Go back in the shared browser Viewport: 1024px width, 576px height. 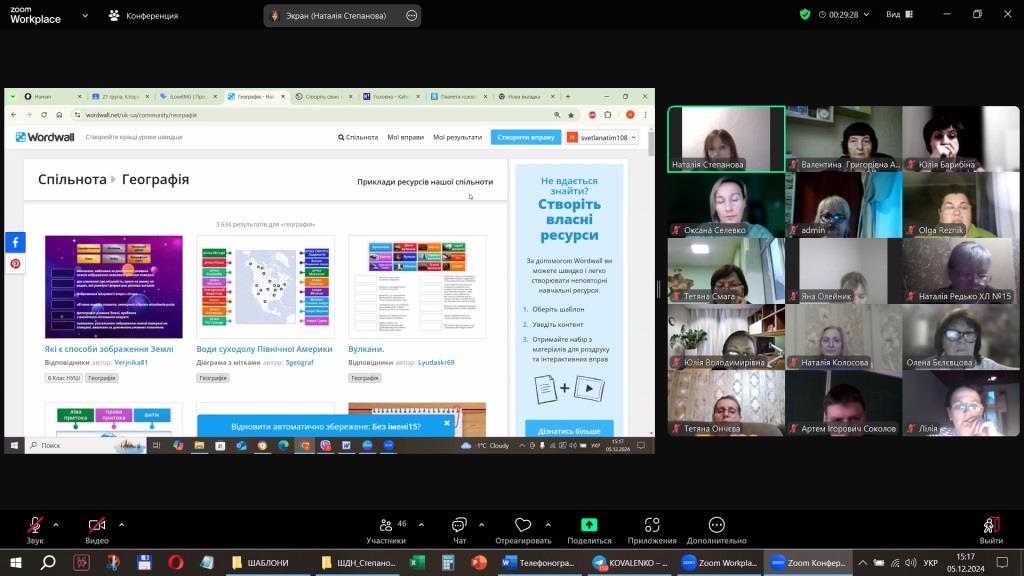coord(14,115)
